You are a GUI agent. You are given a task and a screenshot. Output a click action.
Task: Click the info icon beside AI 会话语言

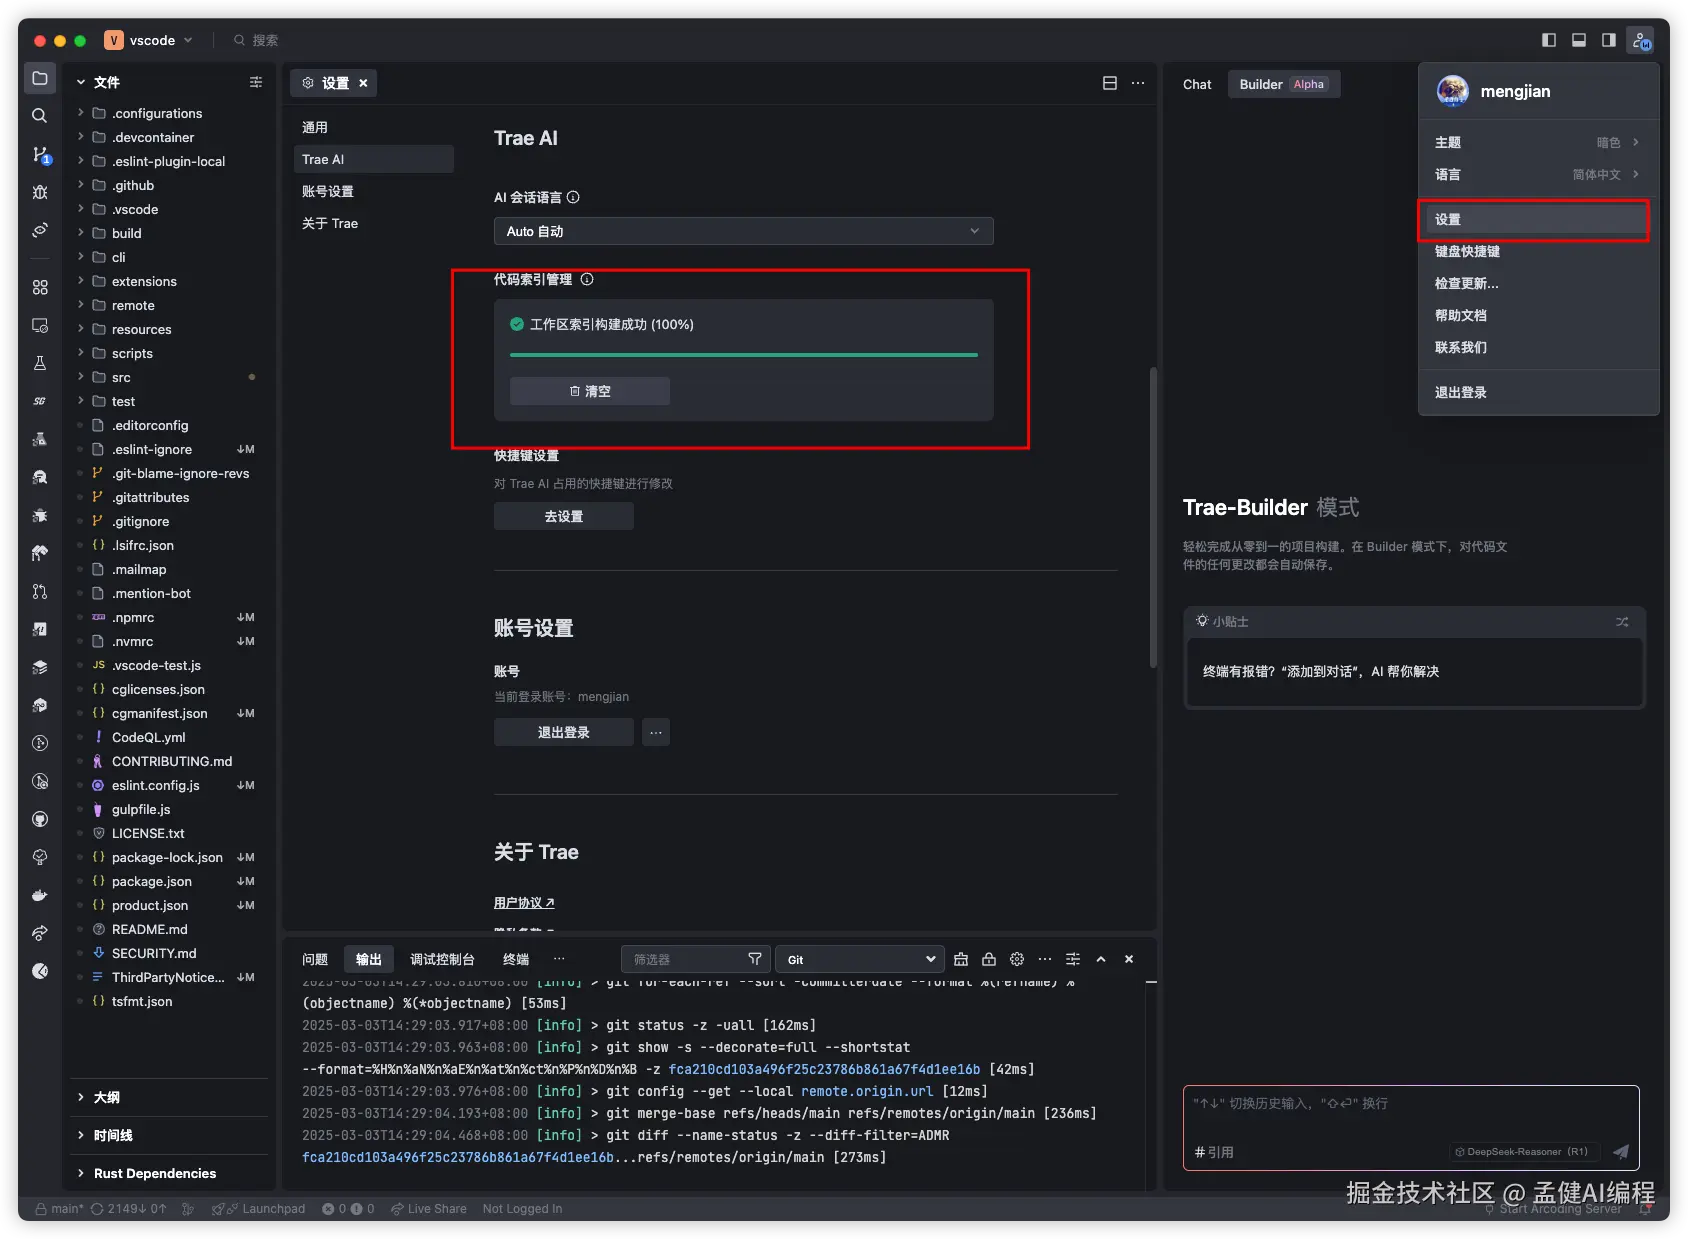click(x=573, y=197)
